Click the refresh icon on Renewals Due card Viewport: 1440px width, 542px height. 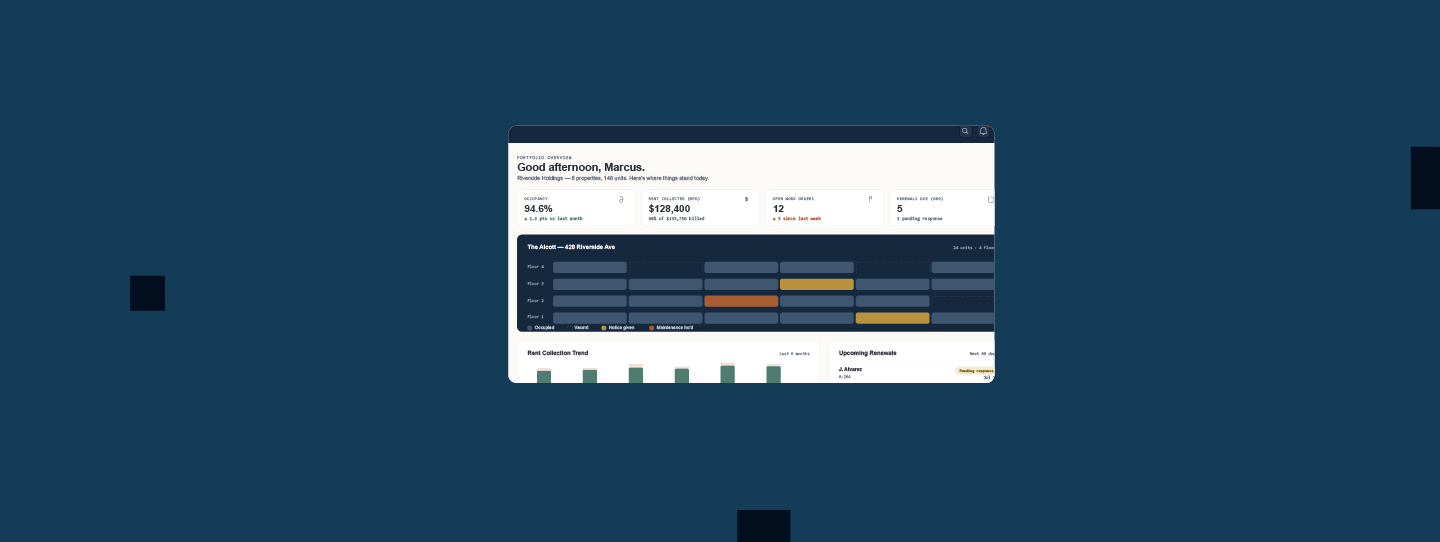click(991, 199)
